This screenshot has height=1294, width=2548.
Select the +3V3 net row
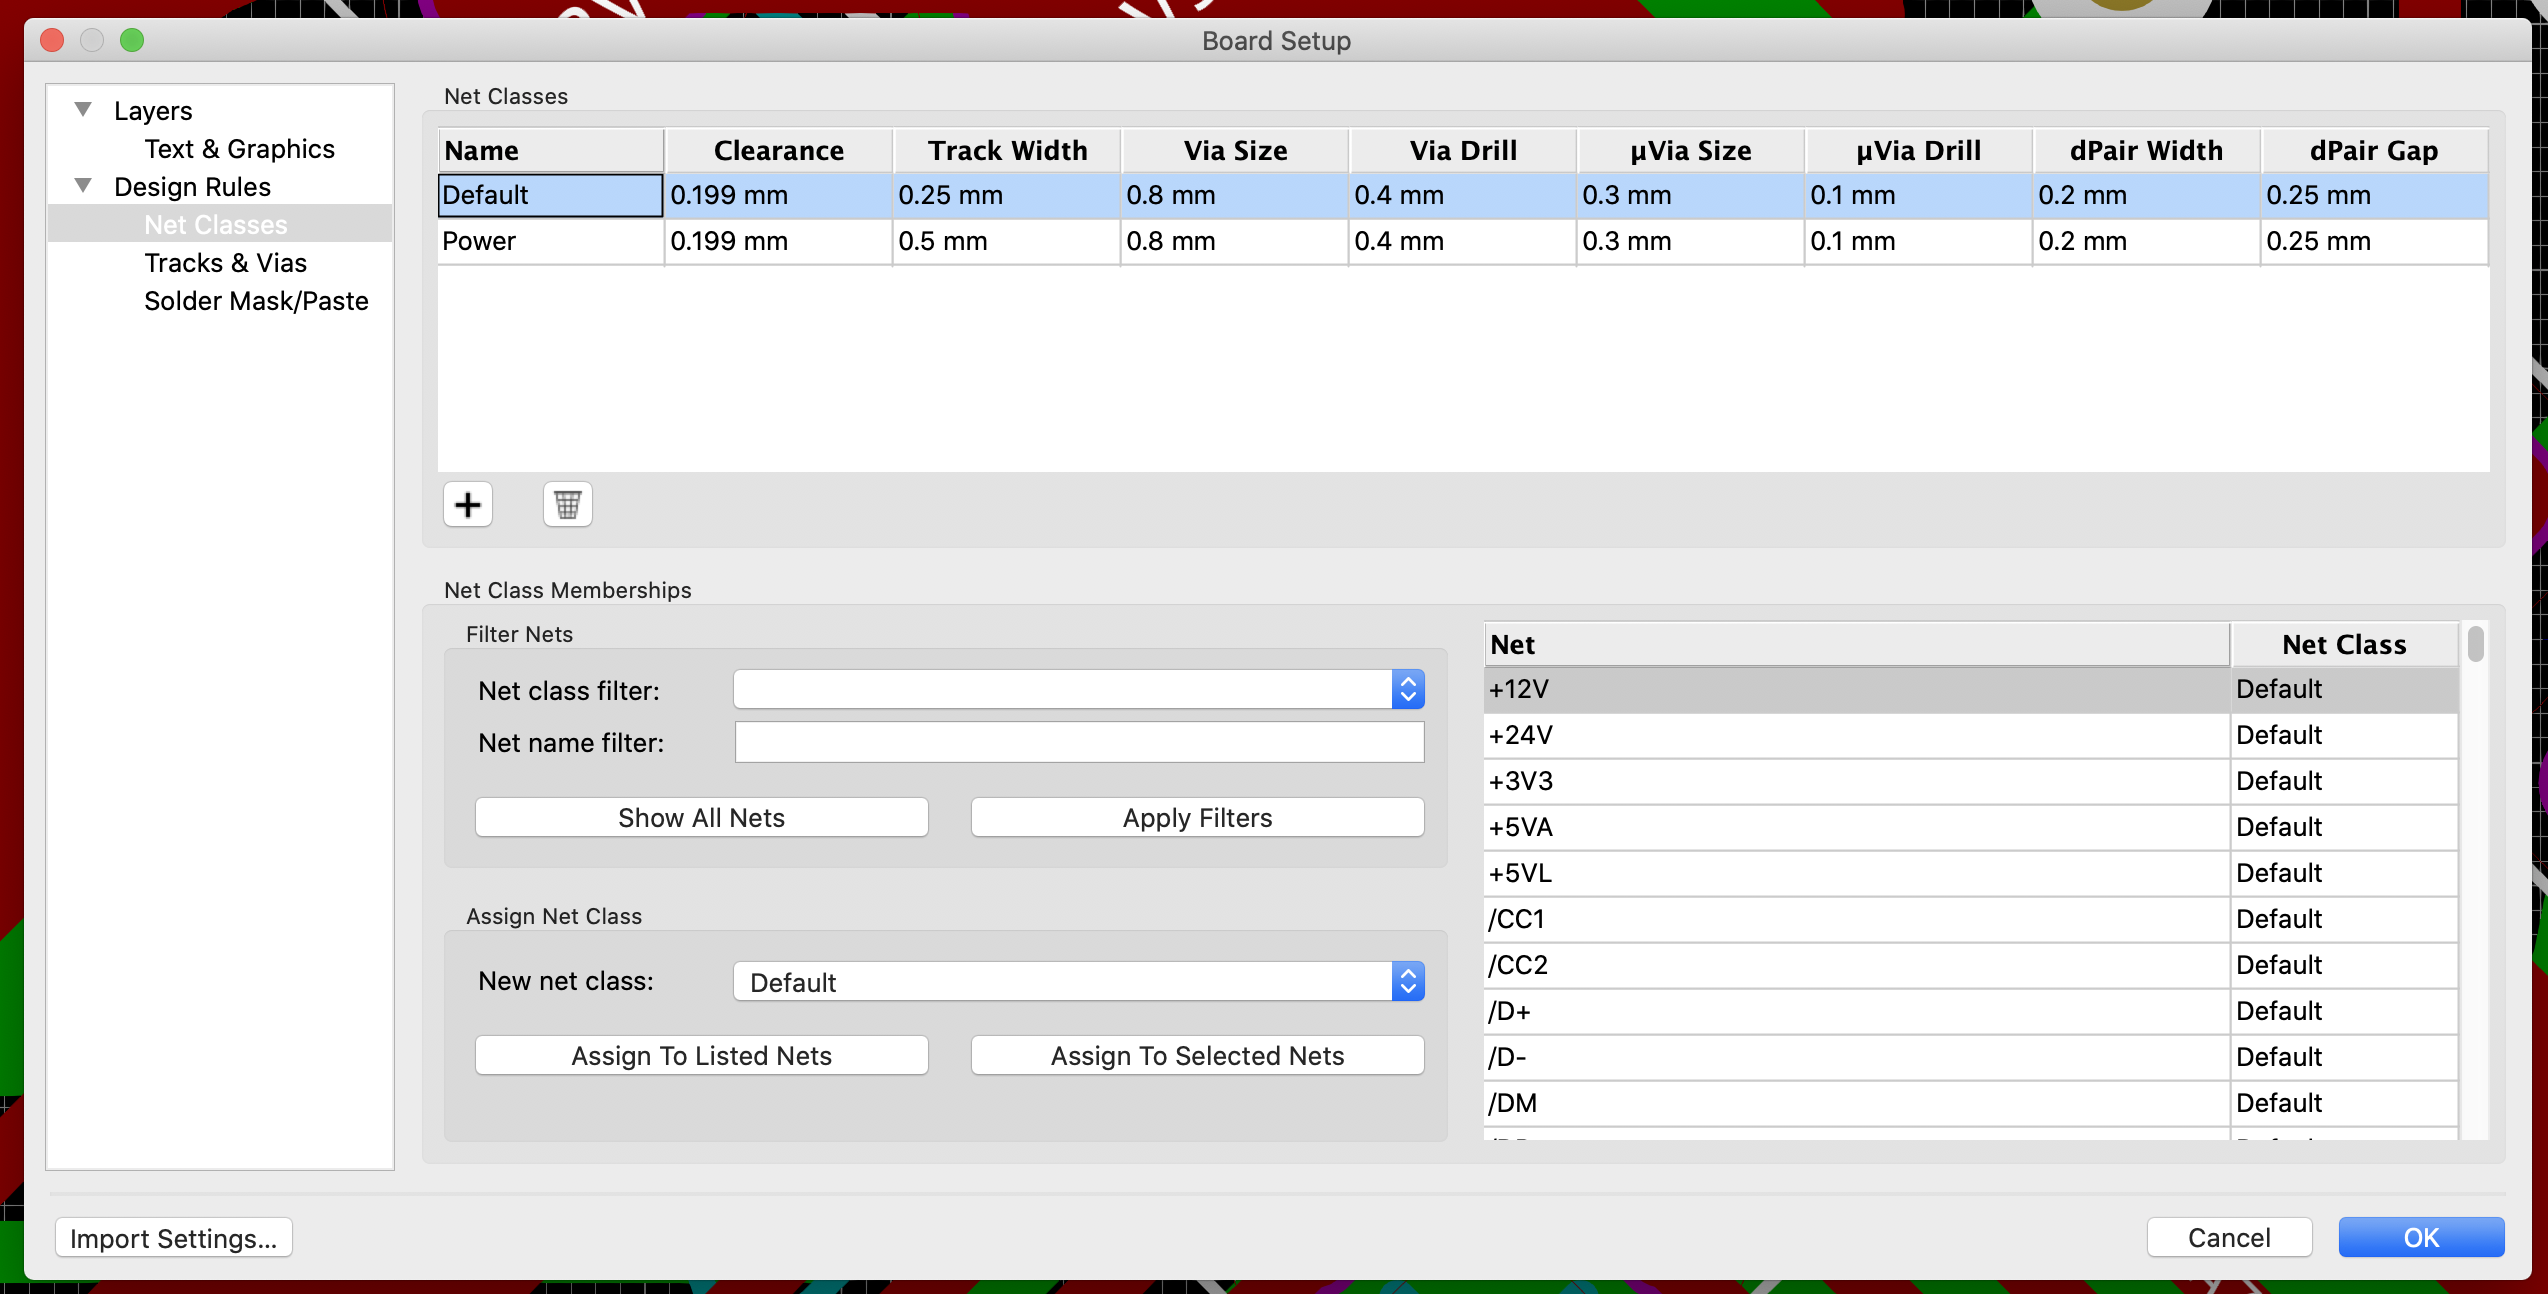(1855, 781)
